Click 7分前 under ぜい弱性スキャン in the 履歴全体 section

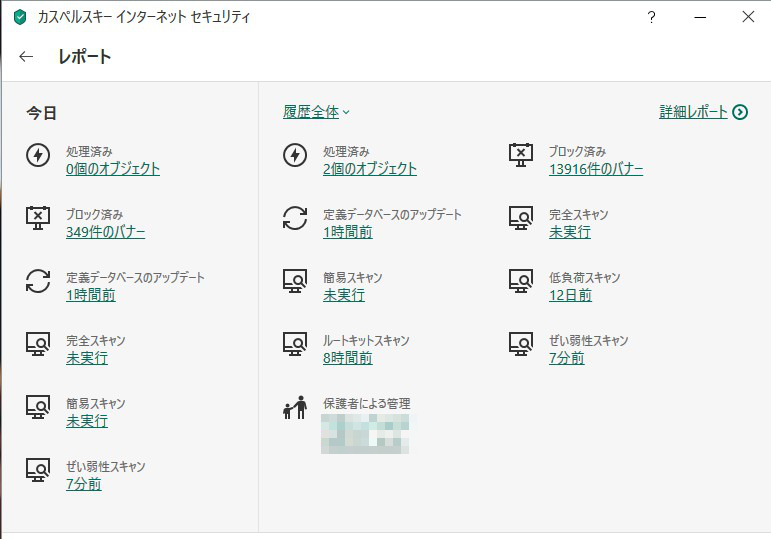click(567, 358)
